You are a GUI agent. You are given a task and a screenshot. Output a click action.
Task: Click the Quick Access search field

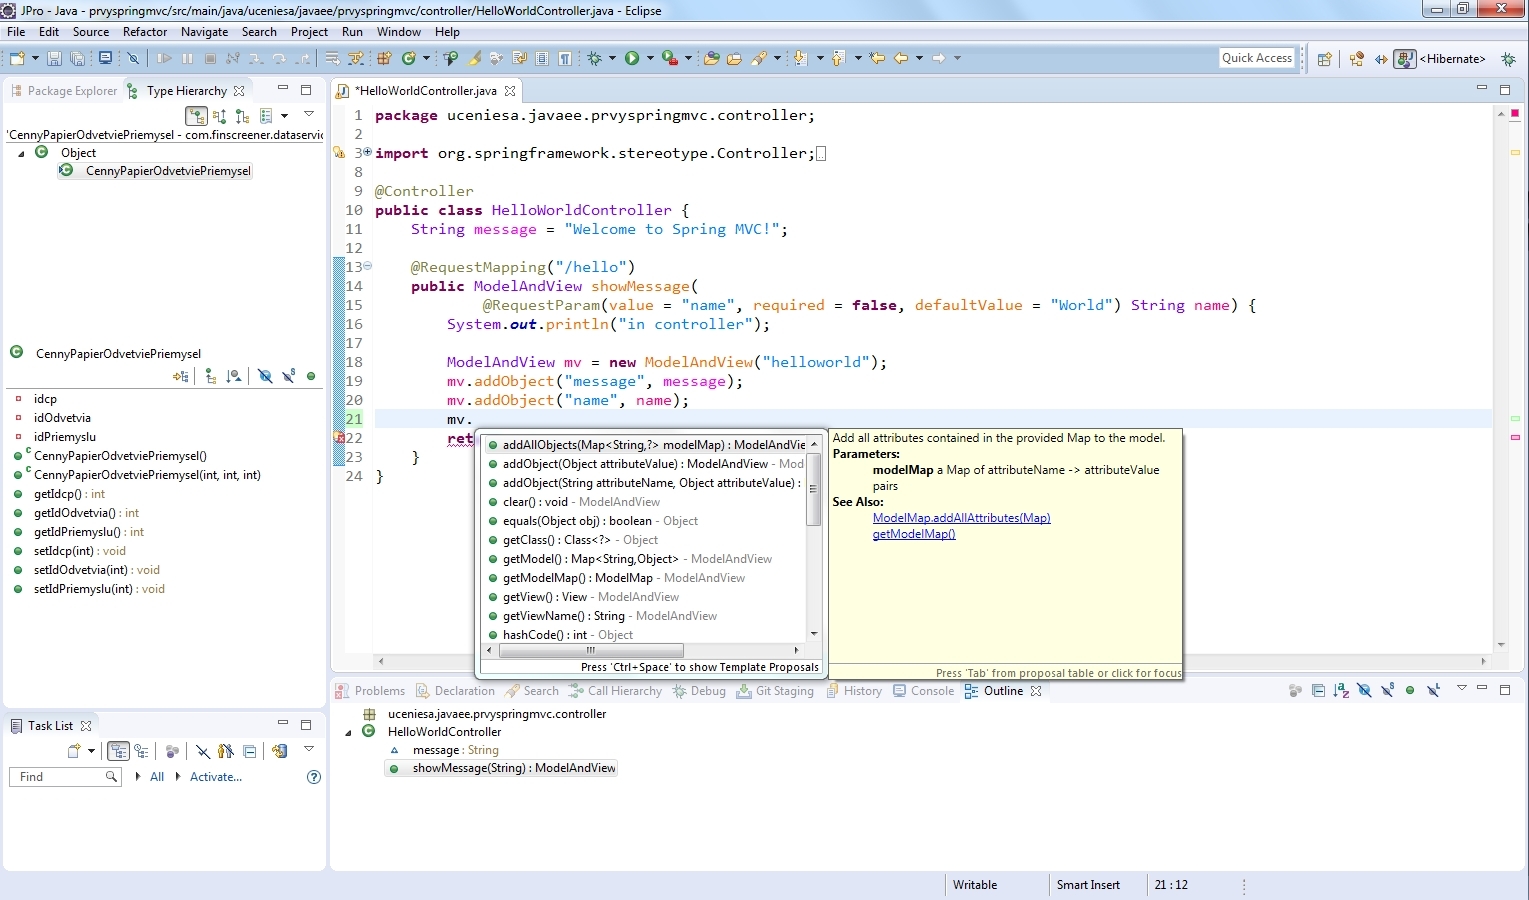(1257, 58)
